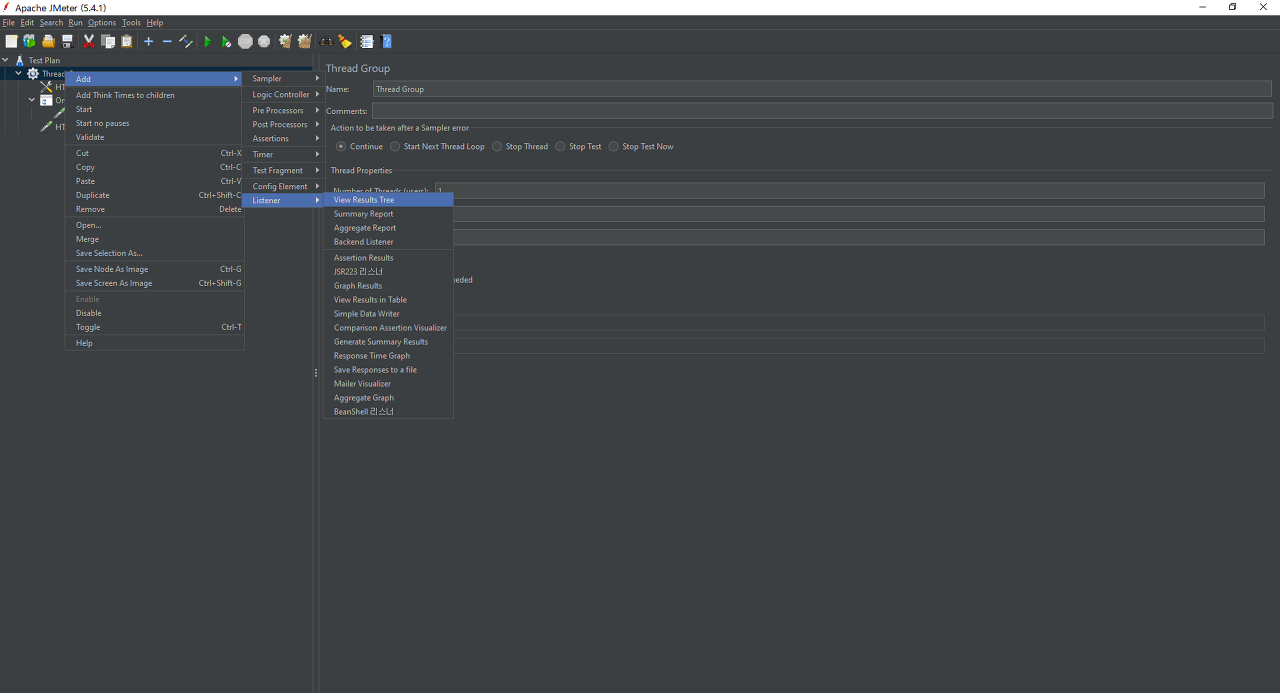Choose View Results in Table listener
The height and width of the screenshot is (693, 1280).
(x=388, y=300)
